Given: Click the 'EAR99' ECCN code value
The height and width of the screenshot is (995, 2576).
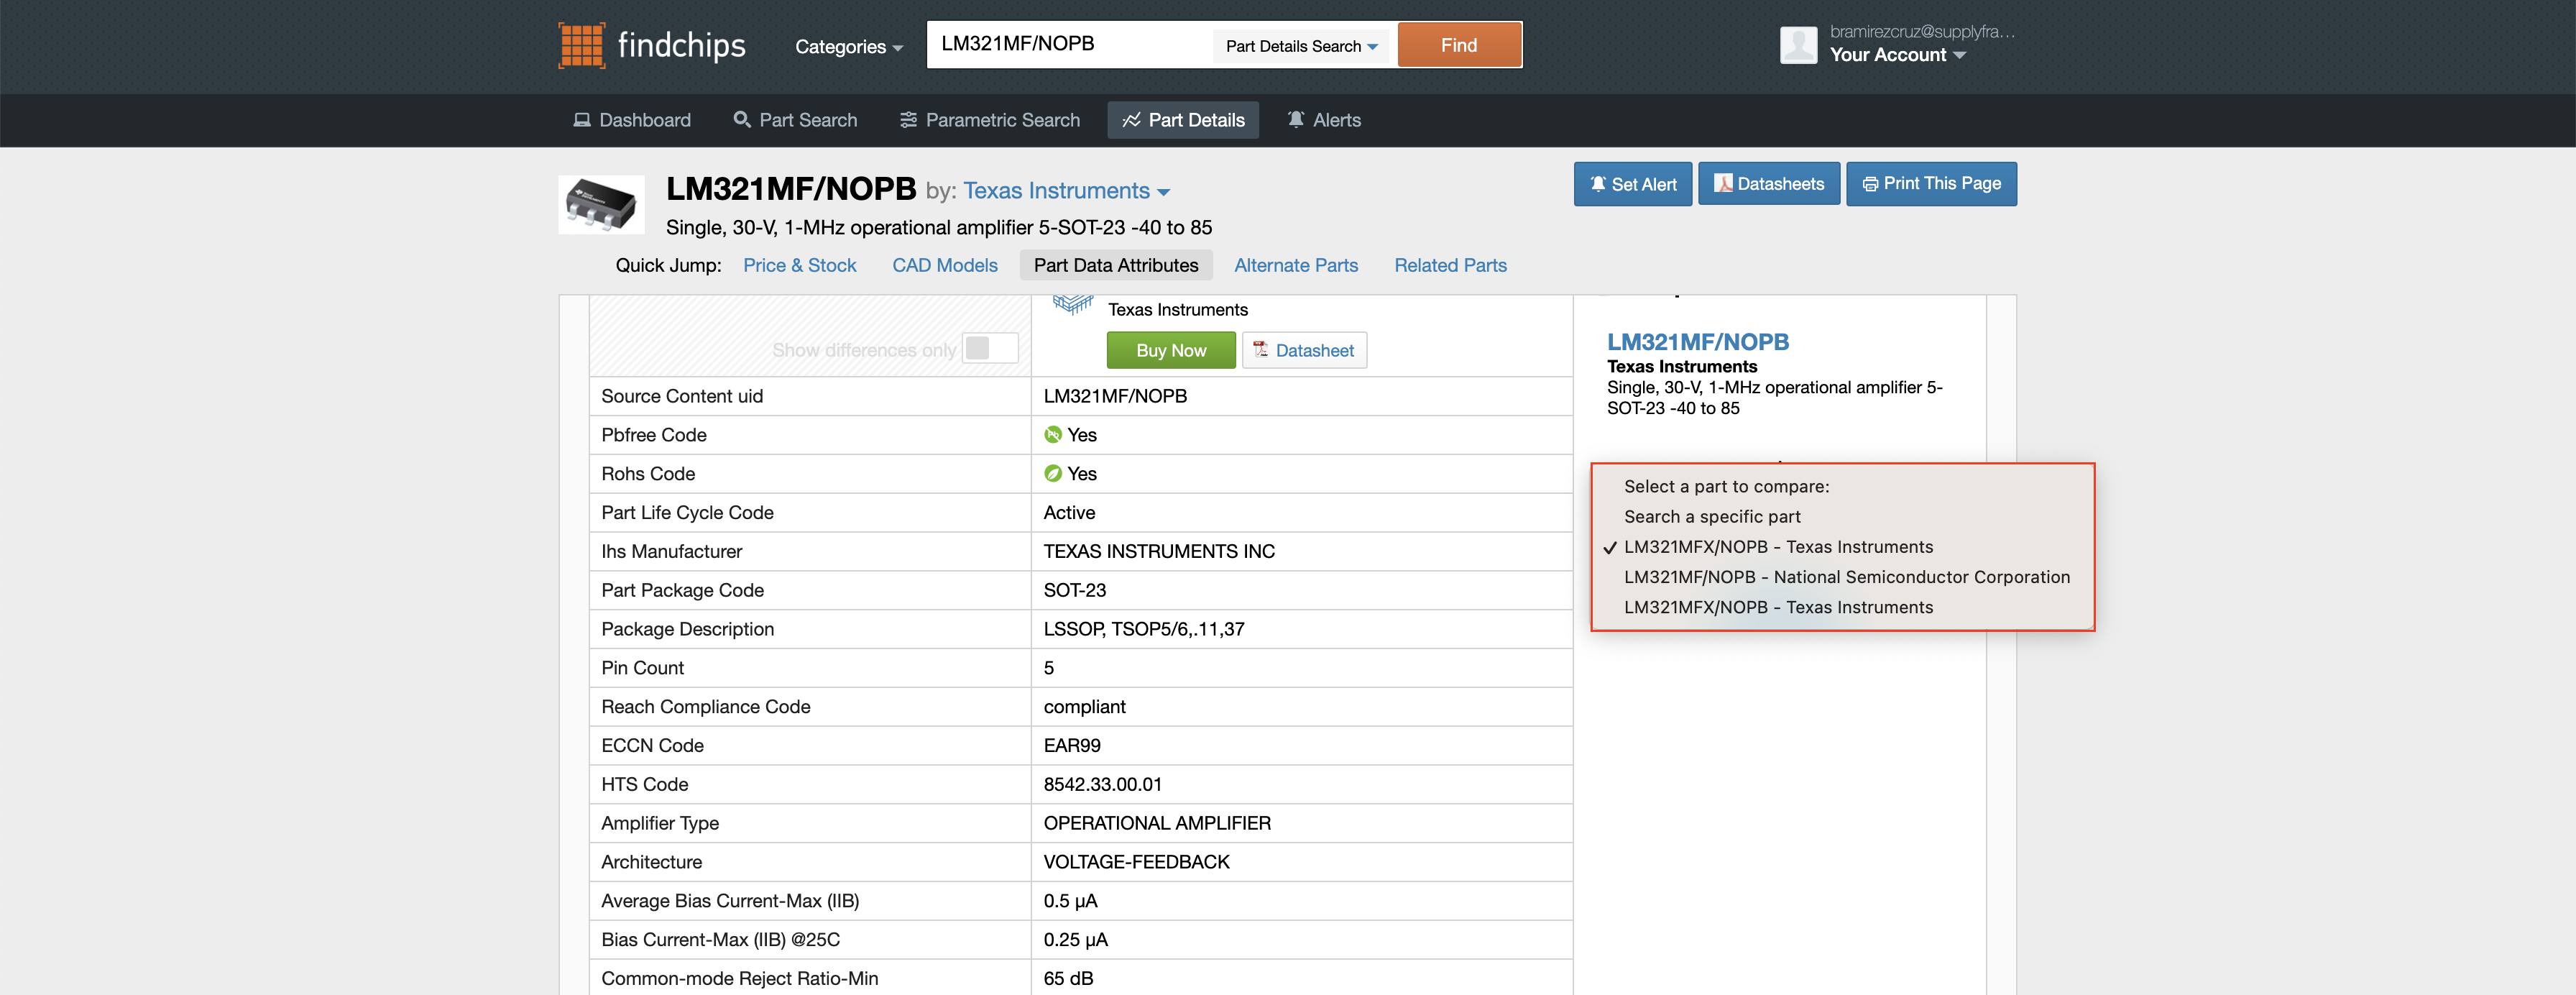Looking at the screenshot, I should click(1072, 746).
